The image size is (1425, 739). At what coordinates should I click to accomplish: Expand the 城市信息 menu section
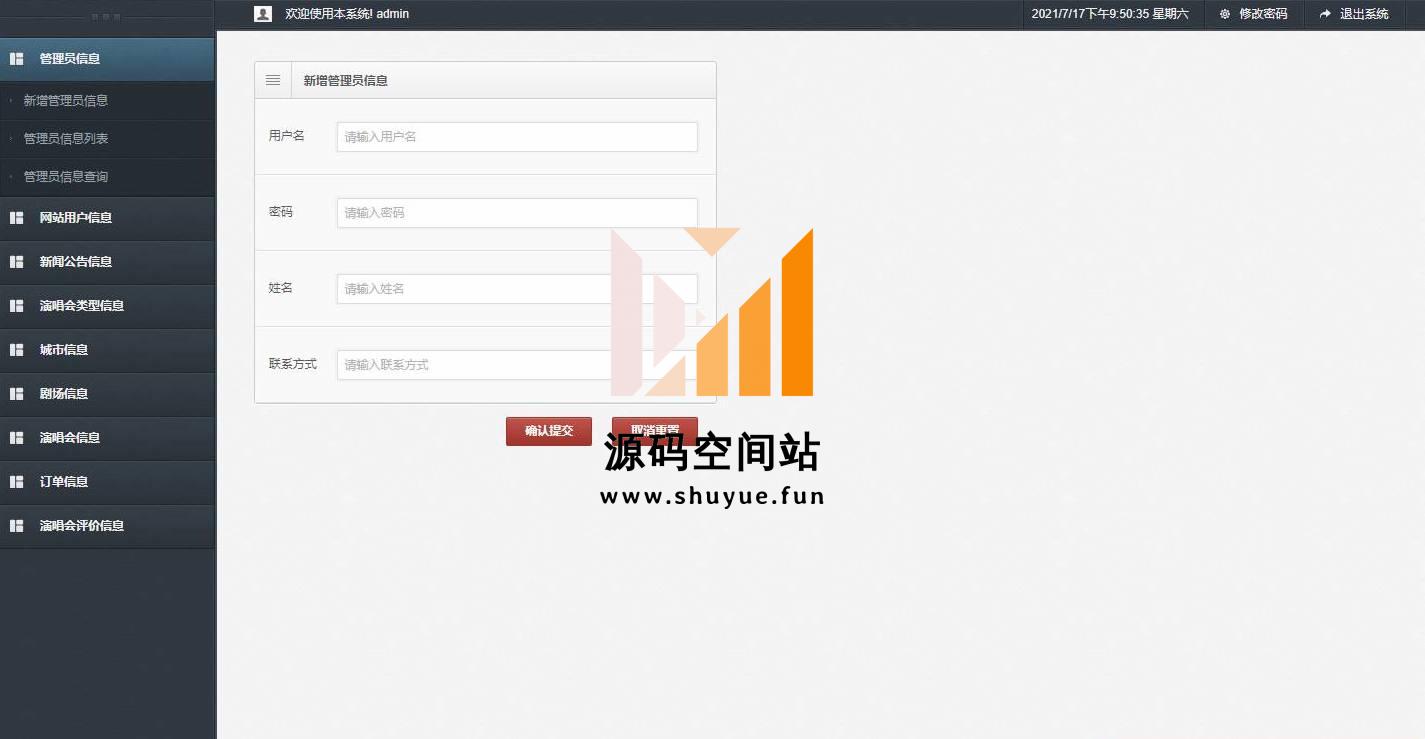click(107, 350)
